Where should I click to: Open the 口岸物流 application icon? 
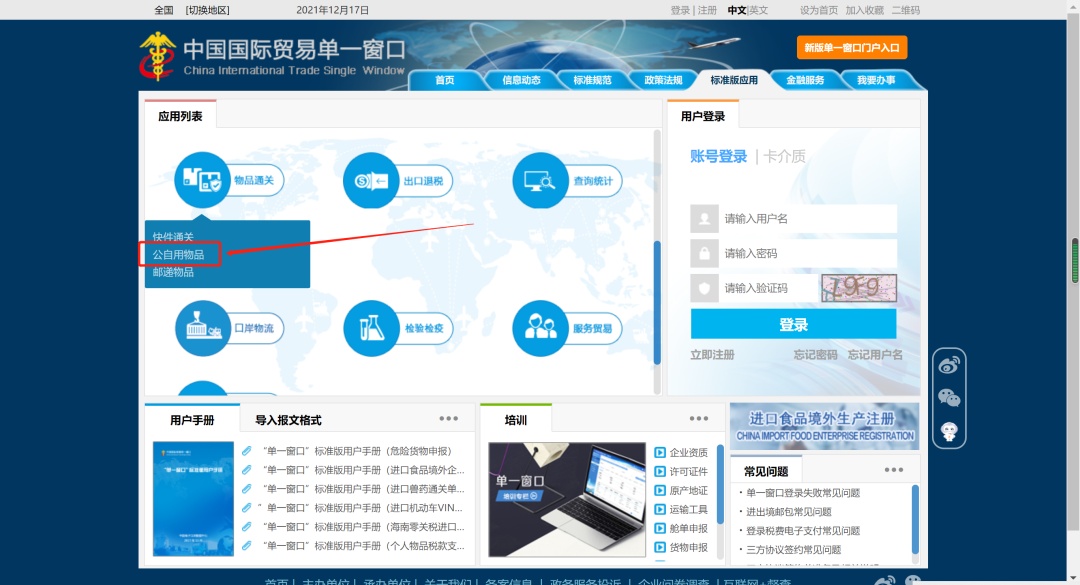pyautogui.click(x=203, y=327)
